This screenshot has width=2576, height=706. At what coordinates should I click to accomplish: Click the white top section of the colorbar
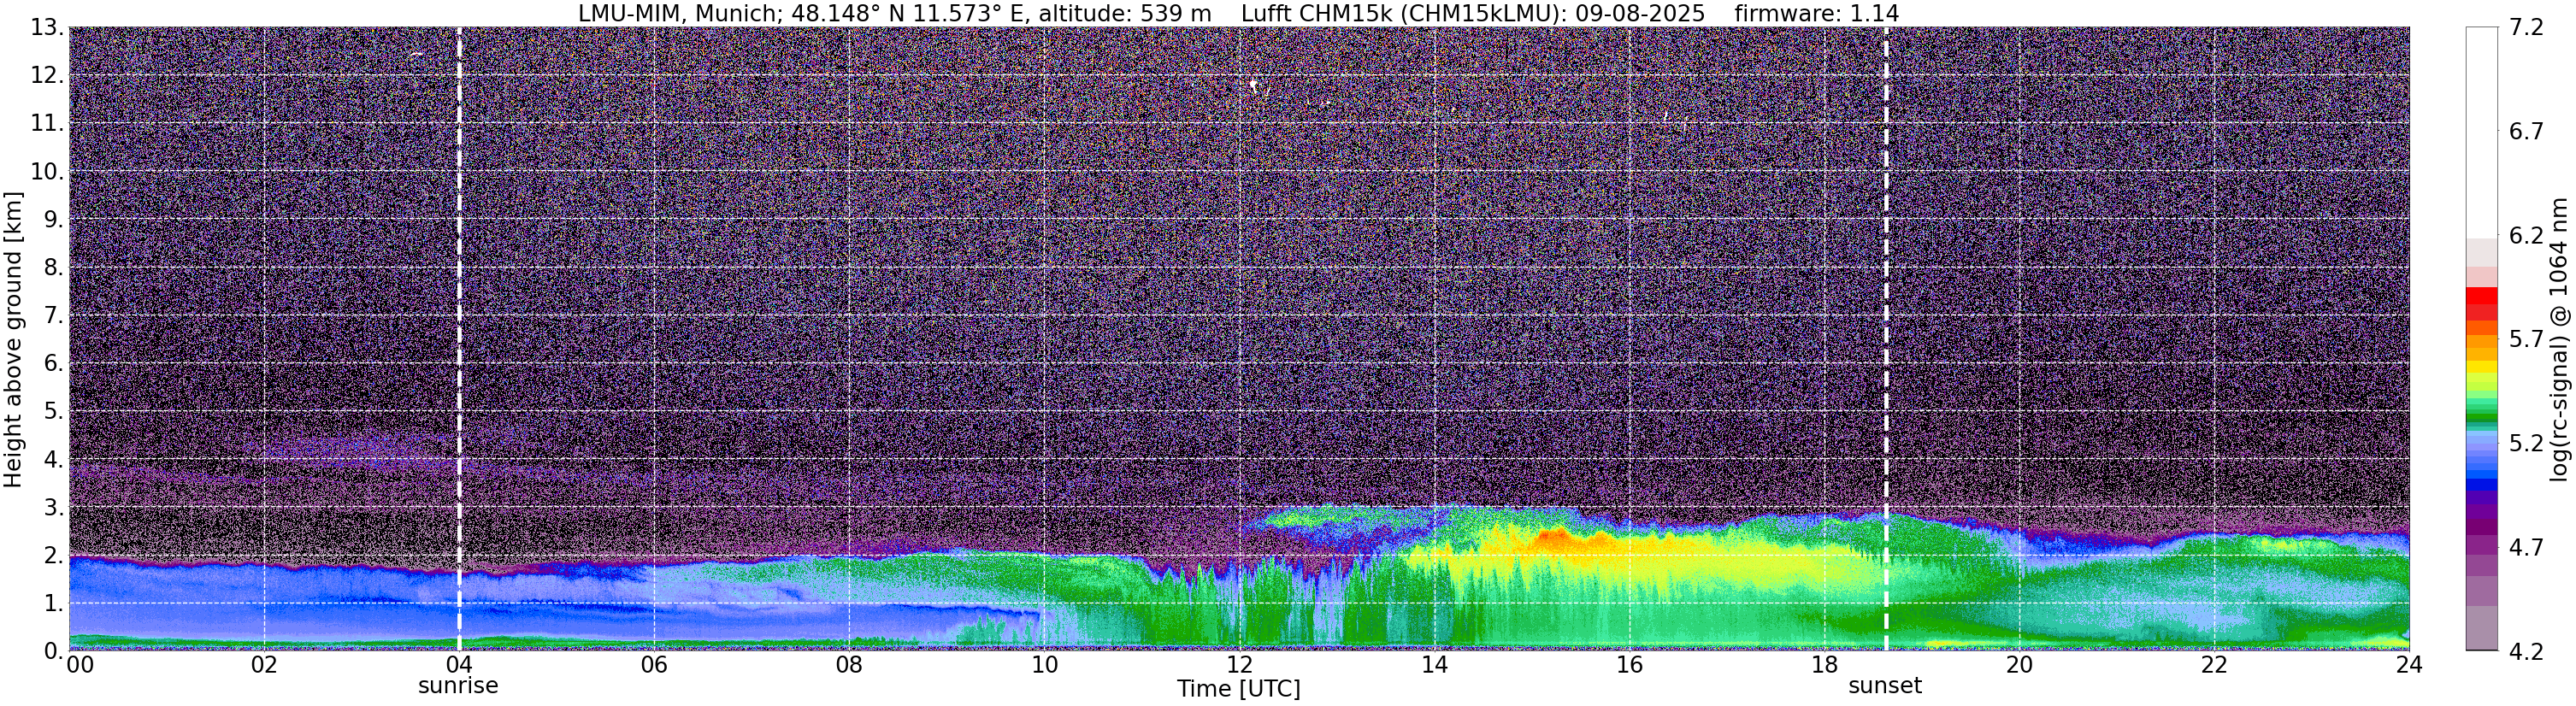pyautogui.click(x=2481, y=132)
